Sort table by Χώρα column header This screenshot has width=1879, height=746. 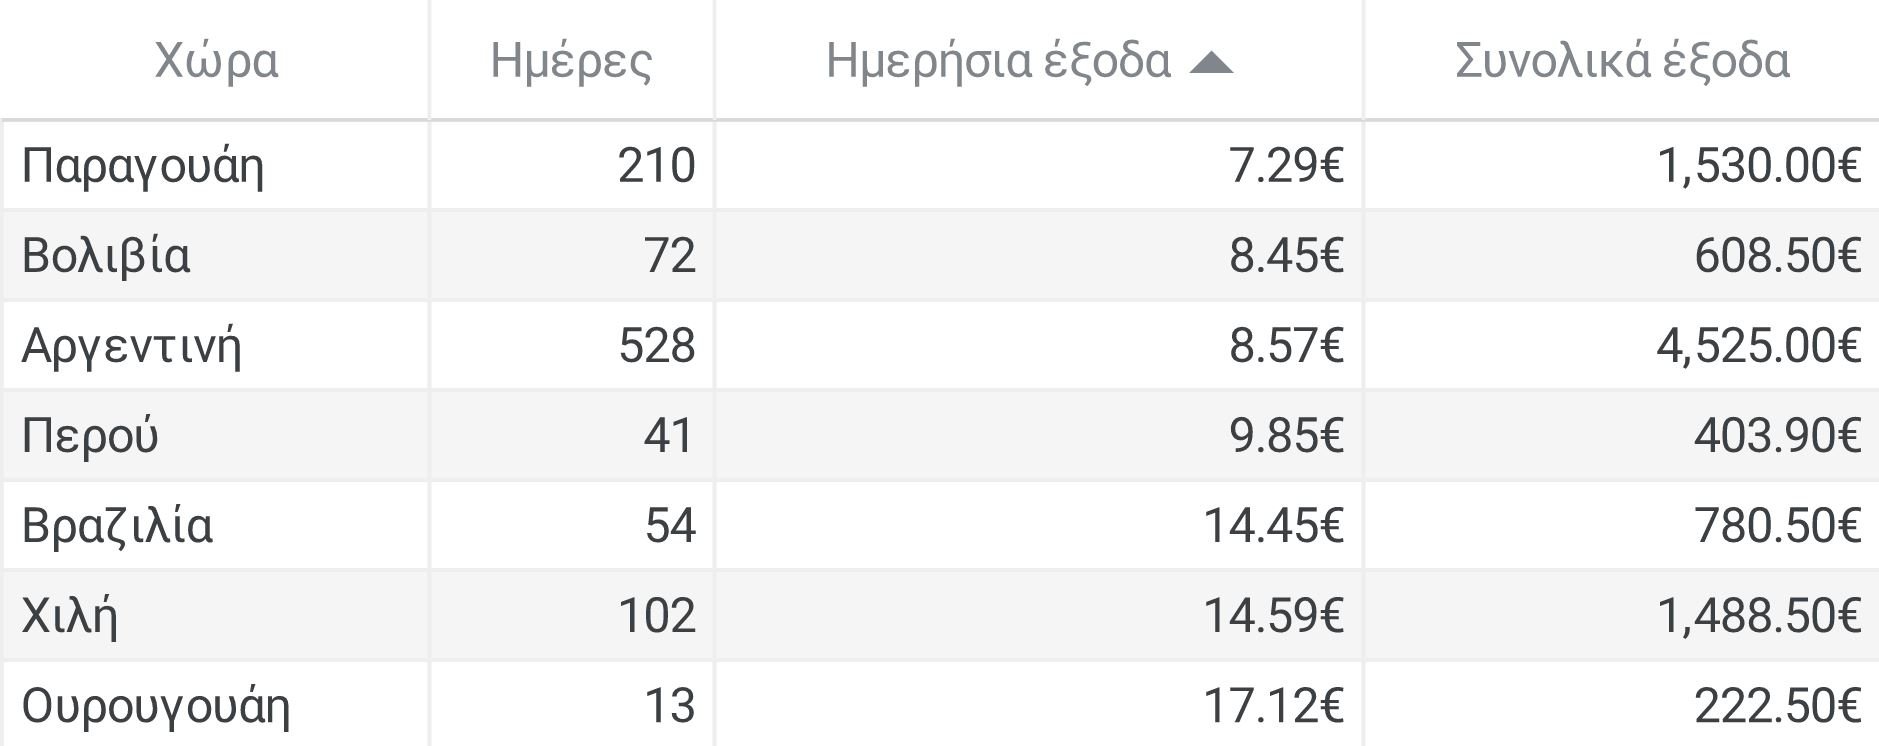click(x=216, y=61)
